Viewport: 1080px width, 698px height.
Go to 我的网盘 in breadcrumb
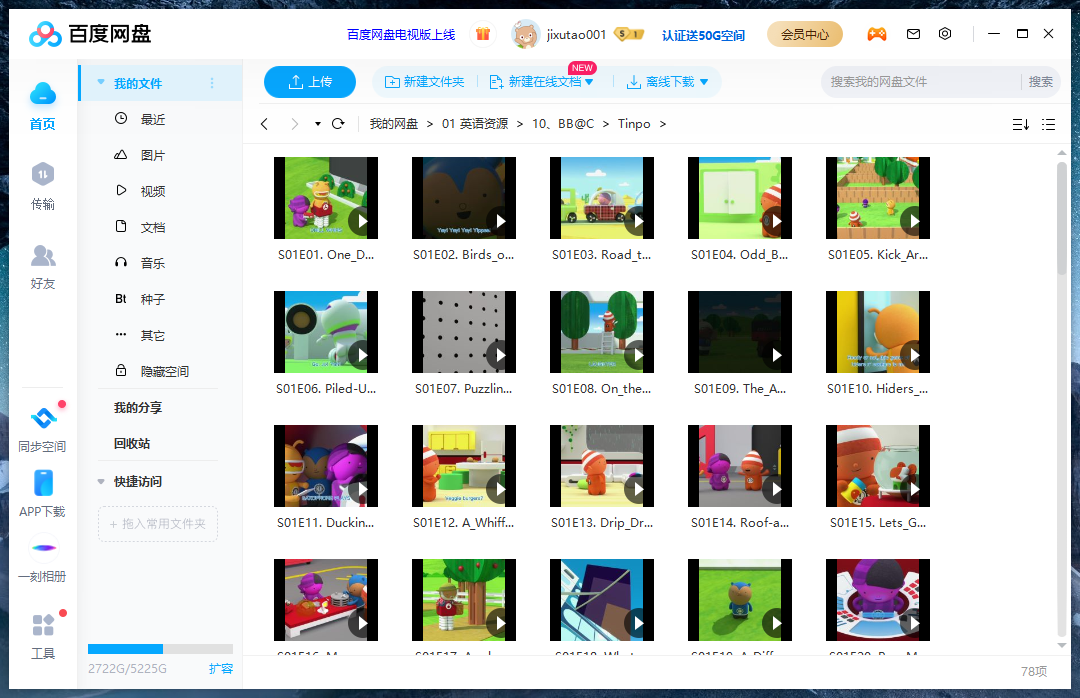(394, 124)
